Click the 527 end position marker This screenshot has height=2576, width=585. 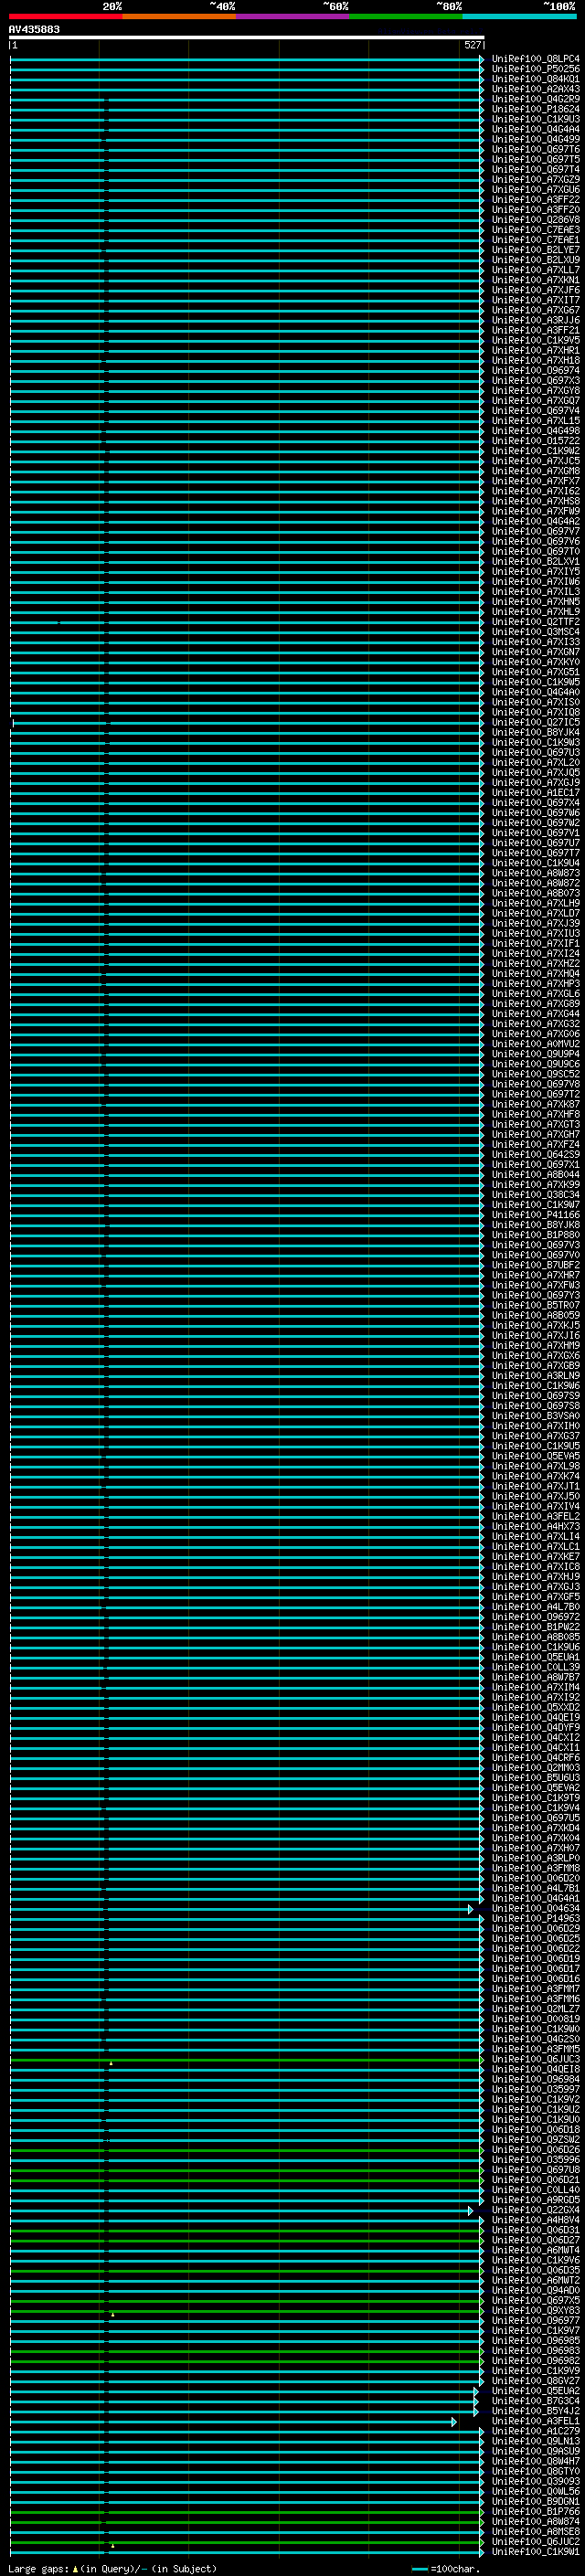(473, 45)
